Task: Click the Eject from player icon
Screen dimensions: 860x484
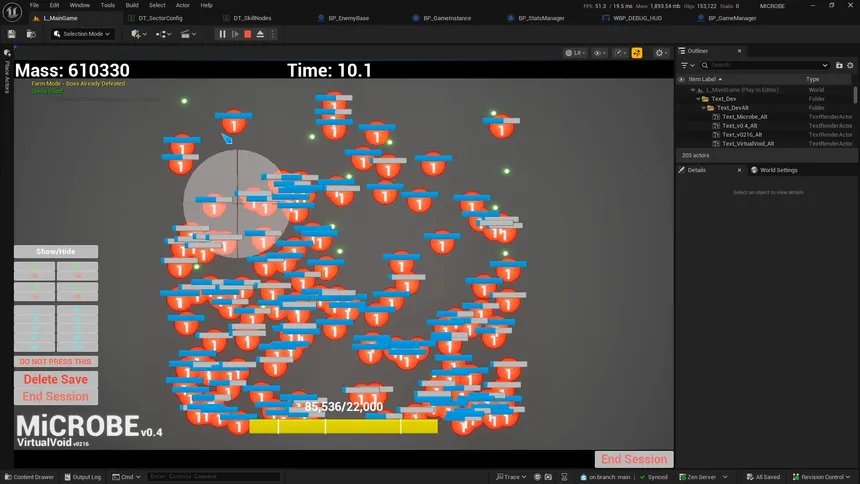Action: click(260, 34)
